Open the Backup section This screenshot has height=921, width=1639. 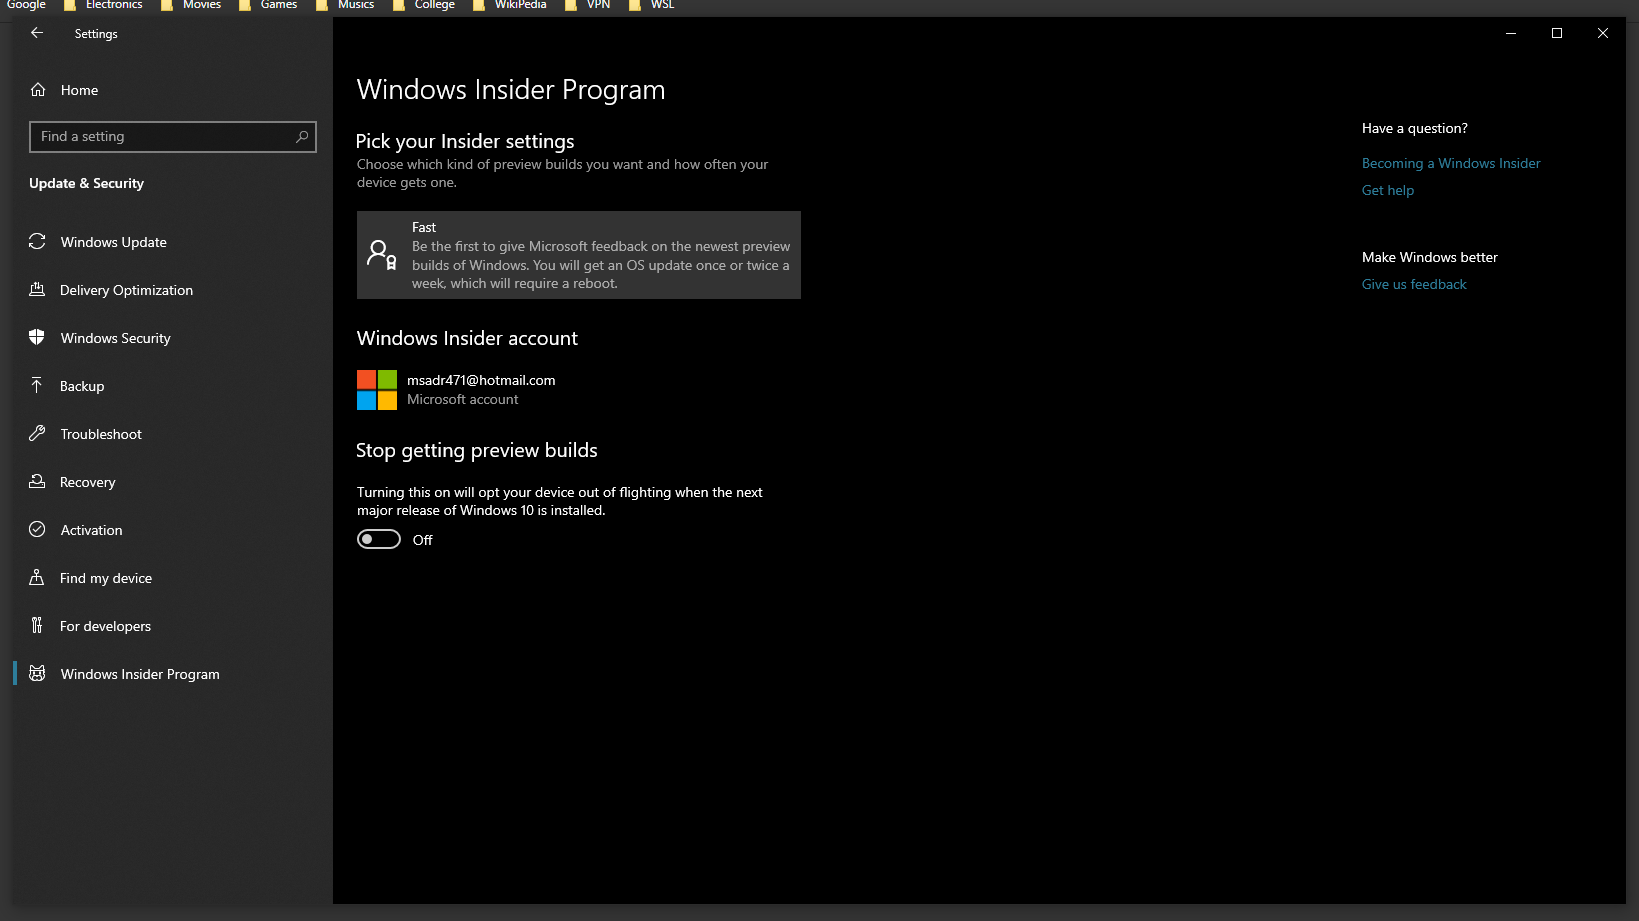[82, 386]
